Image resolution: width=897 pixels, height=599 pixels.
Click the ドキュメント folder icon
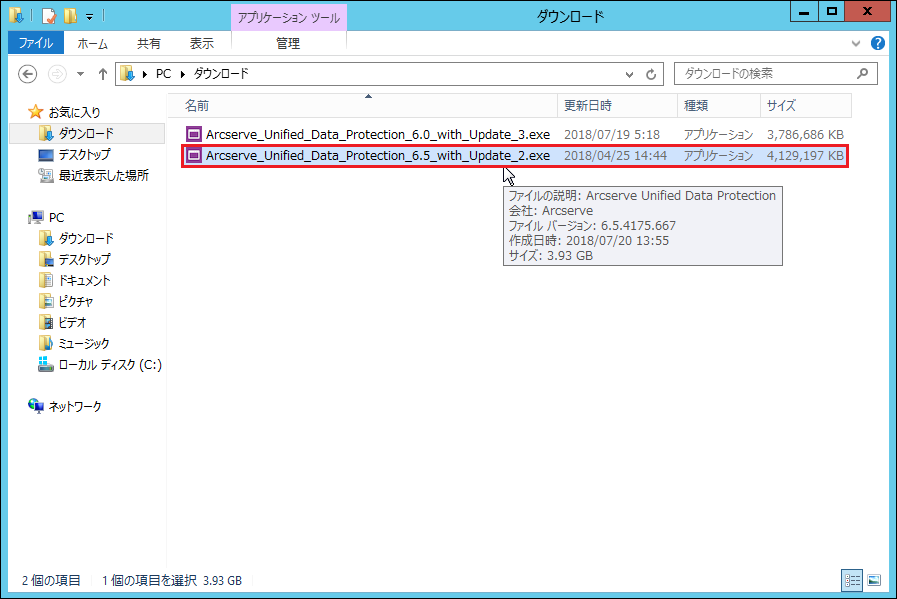tap(46, 280)
